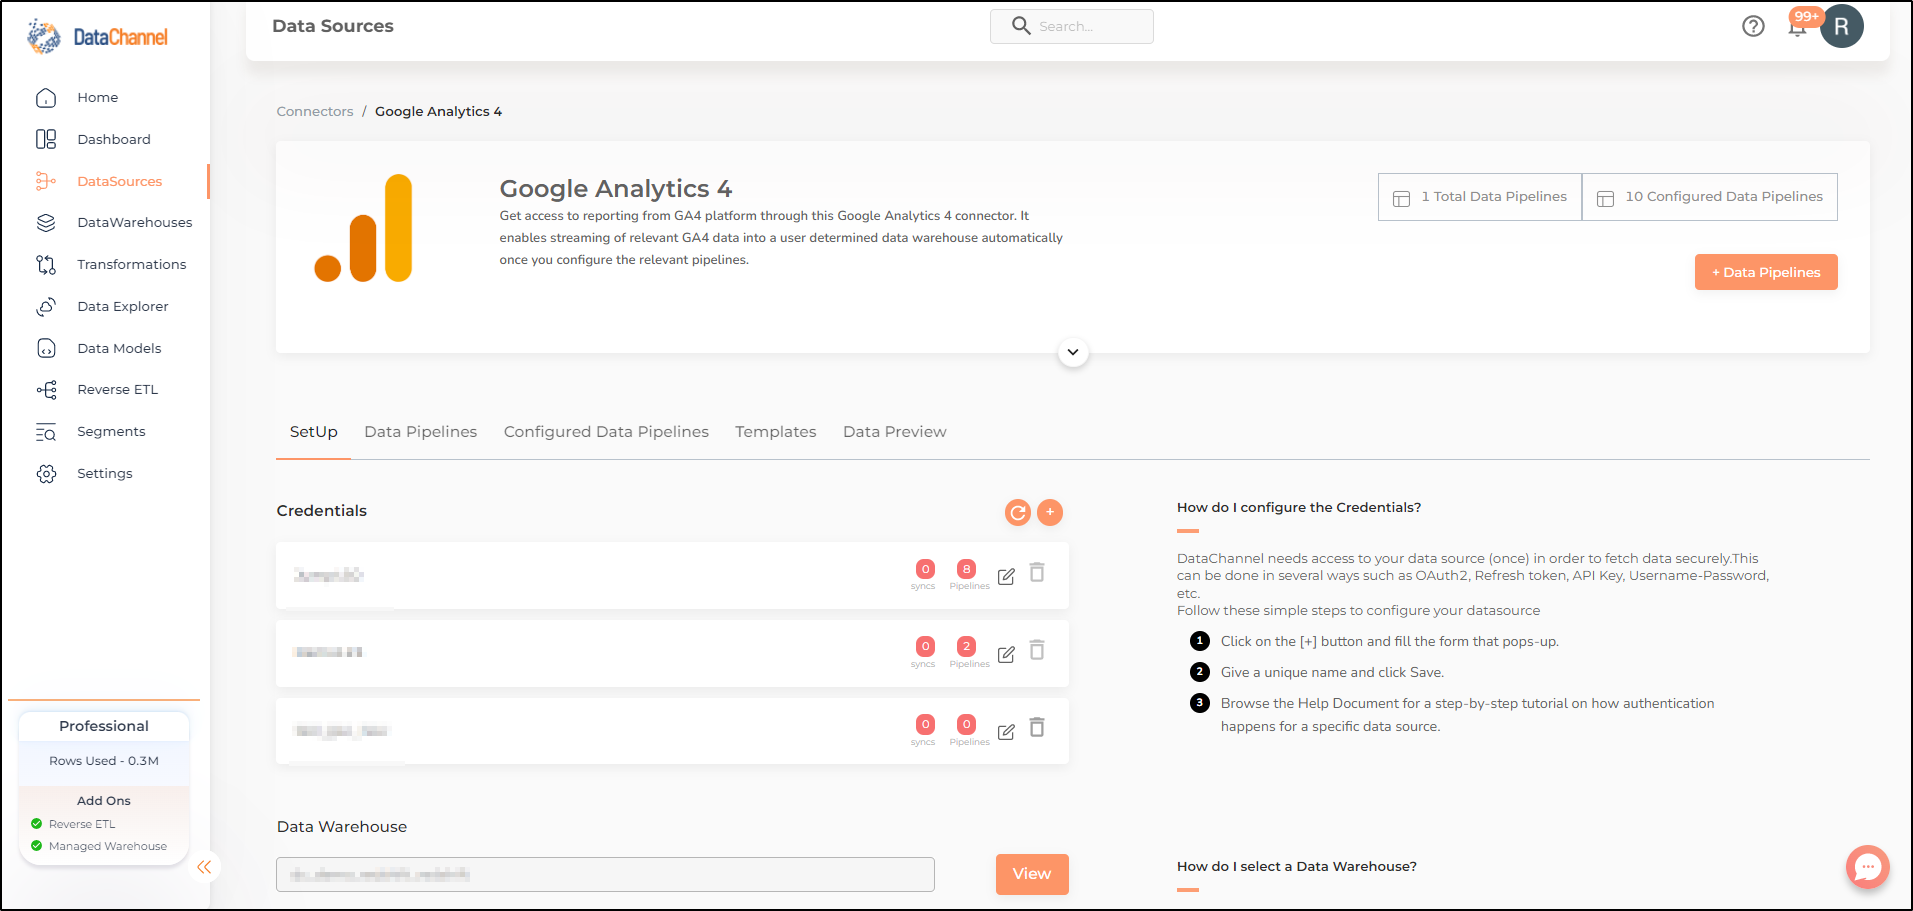Click 'How do I configure the Credentials?' heading

(1299, 508)
